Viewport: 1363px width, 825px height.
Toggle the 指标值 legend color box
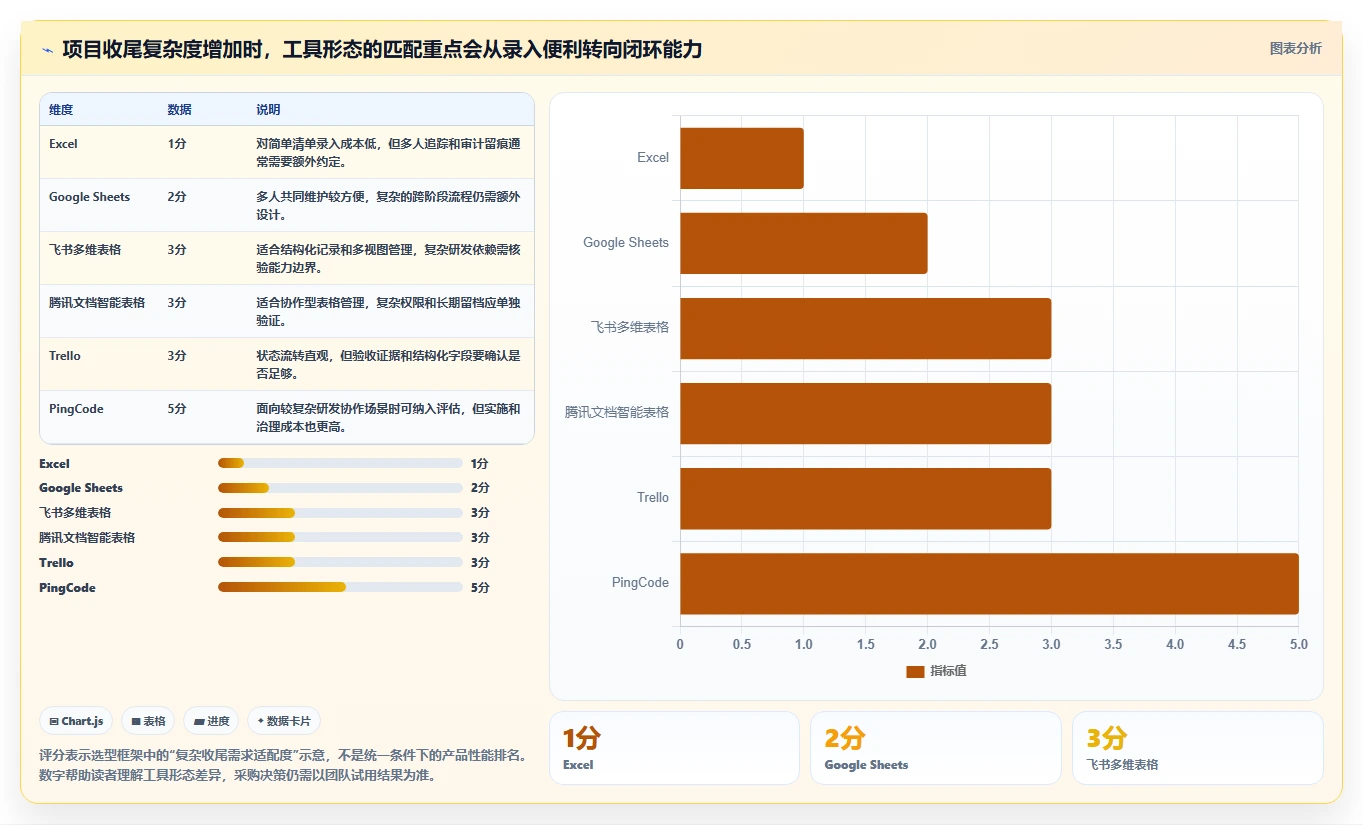point(915,671)
